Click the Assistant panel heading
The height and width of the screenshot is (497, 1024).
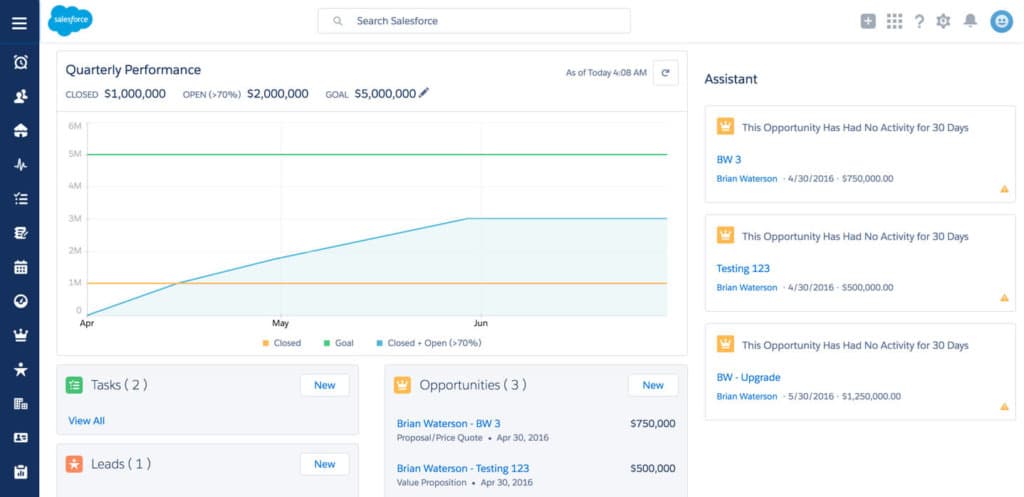coord(731,79)
